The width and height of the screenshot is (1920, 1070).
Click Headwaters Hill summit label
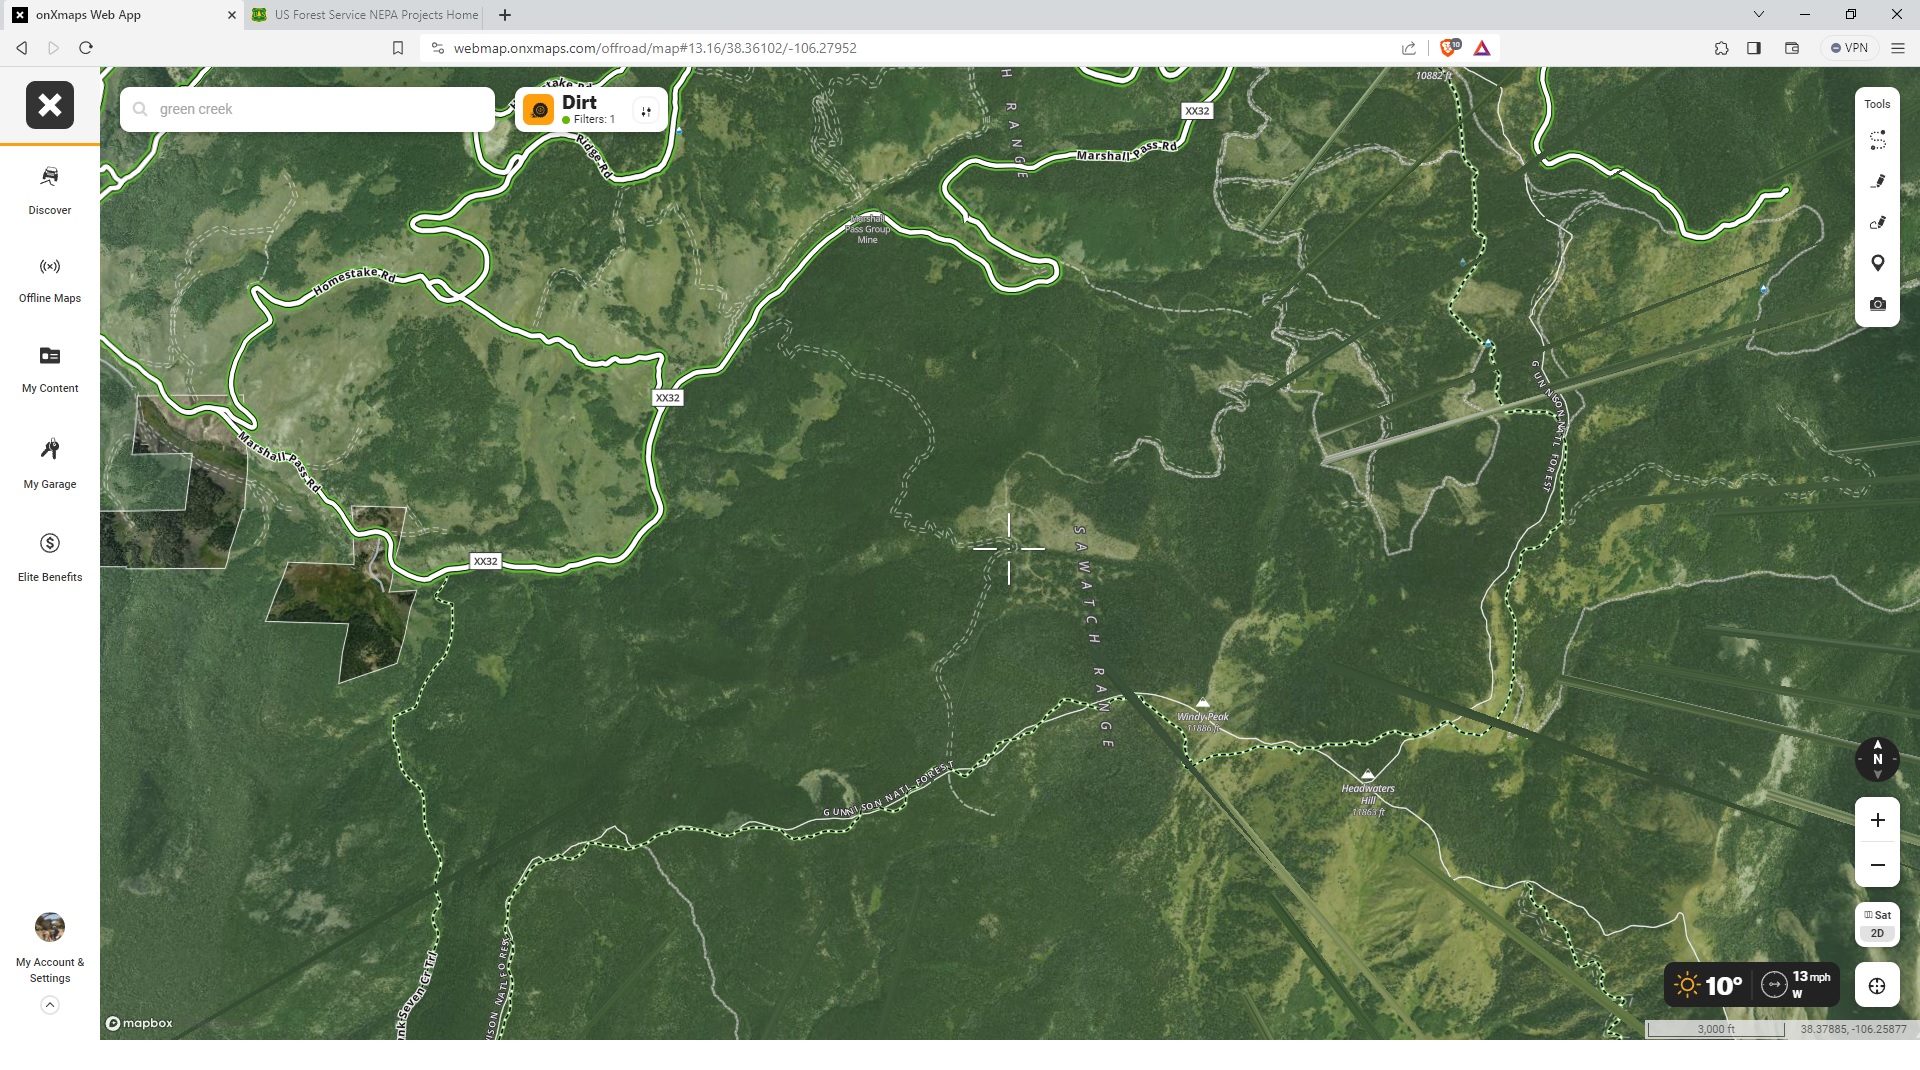pyautogui.click(x=1368, y=794)
